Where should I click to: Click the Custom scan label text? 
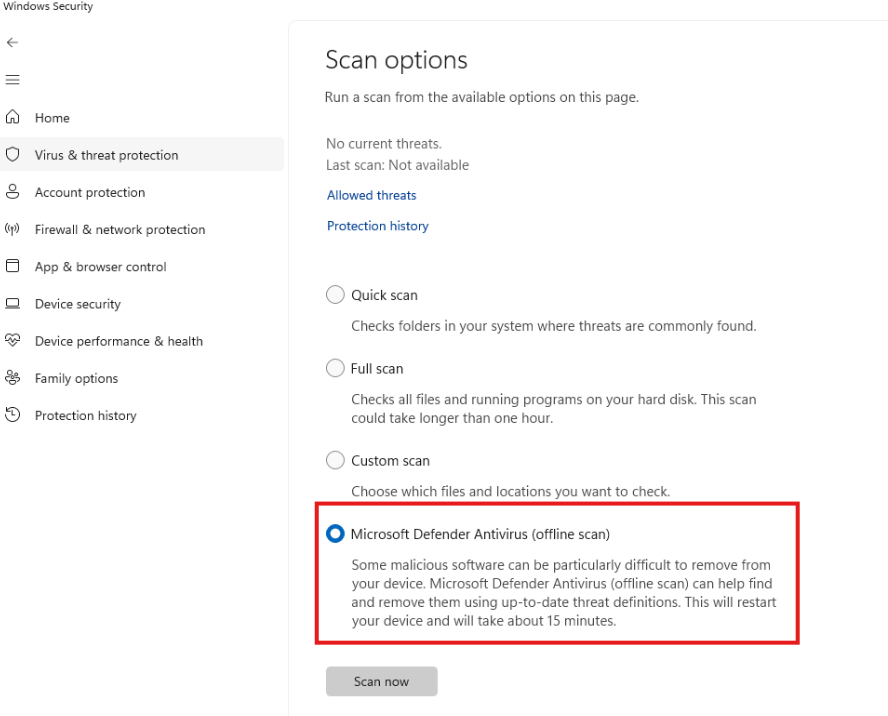(x=391, y=461)
